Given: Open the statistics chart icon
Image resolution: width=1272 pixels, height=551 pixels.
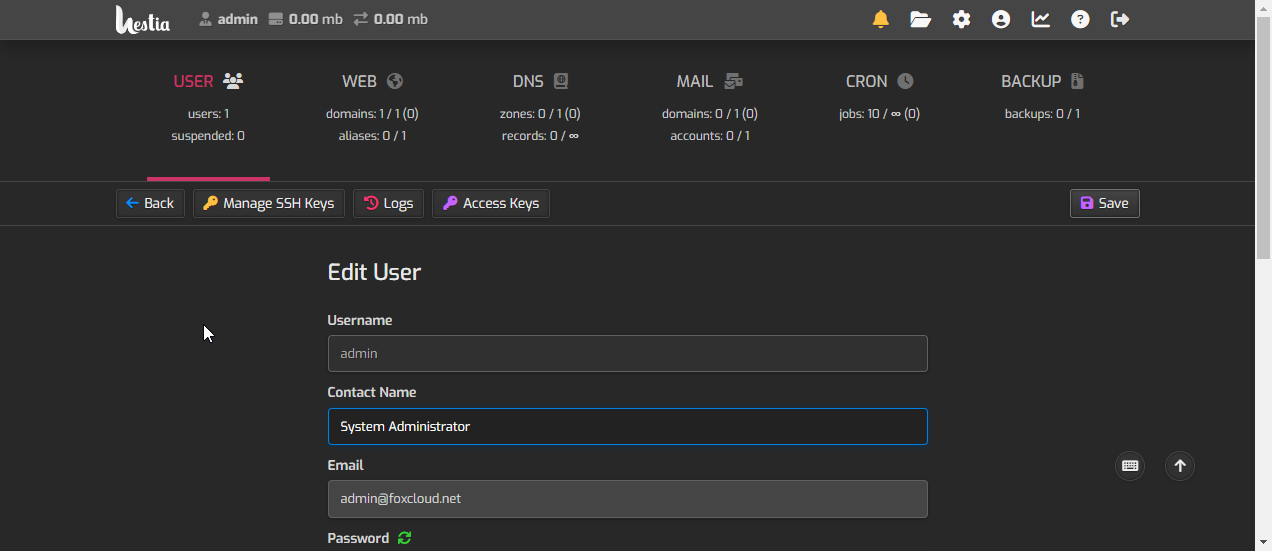Looking at the screenshot, I should coord(1041,19).
